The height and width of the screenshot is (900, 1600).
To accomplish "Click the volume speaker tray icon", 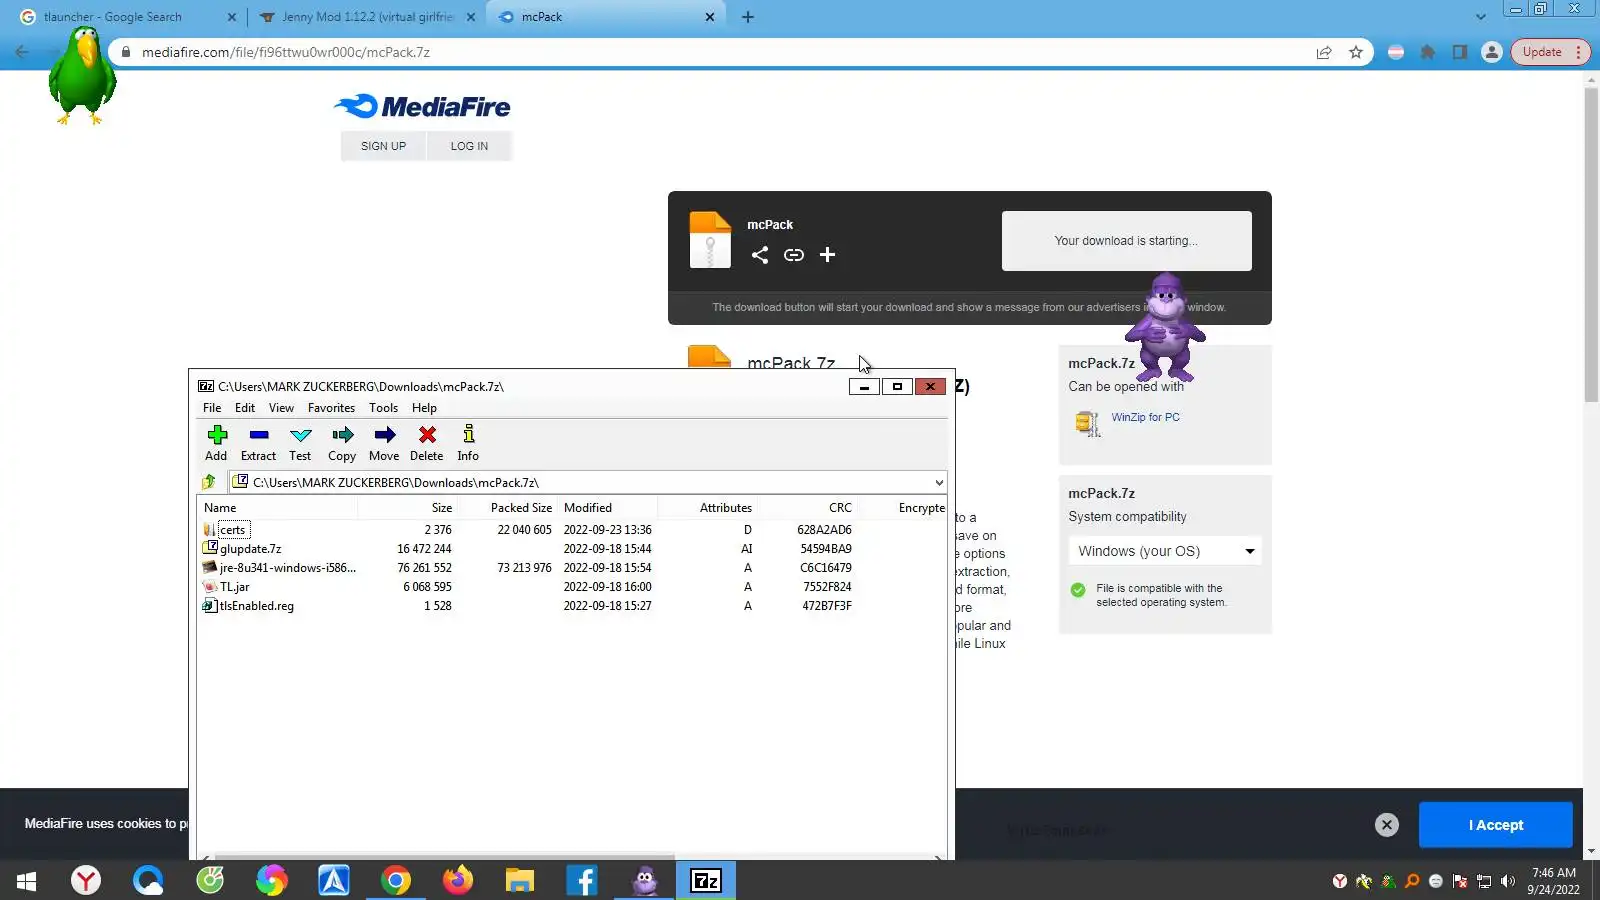I will 1508,881.
